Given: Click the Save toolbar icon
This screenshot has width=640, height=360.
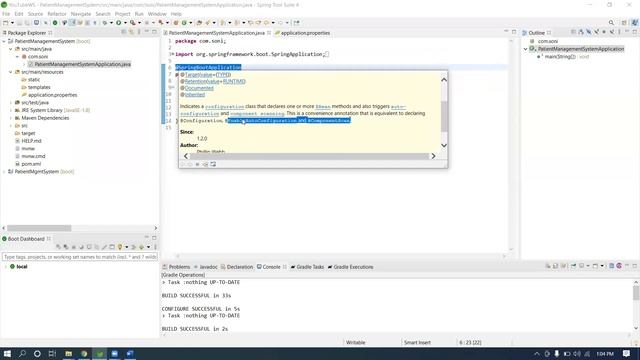Looking at the screenshot, I should 19,23.
